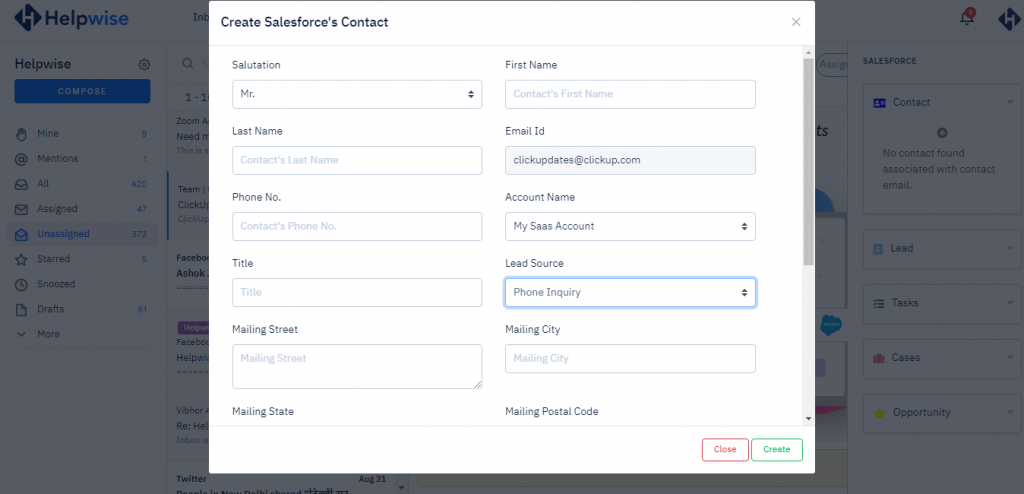1024x494 pixels.
Task: Click the Mentions at-sign icon
Action: [x=22, y=159]
